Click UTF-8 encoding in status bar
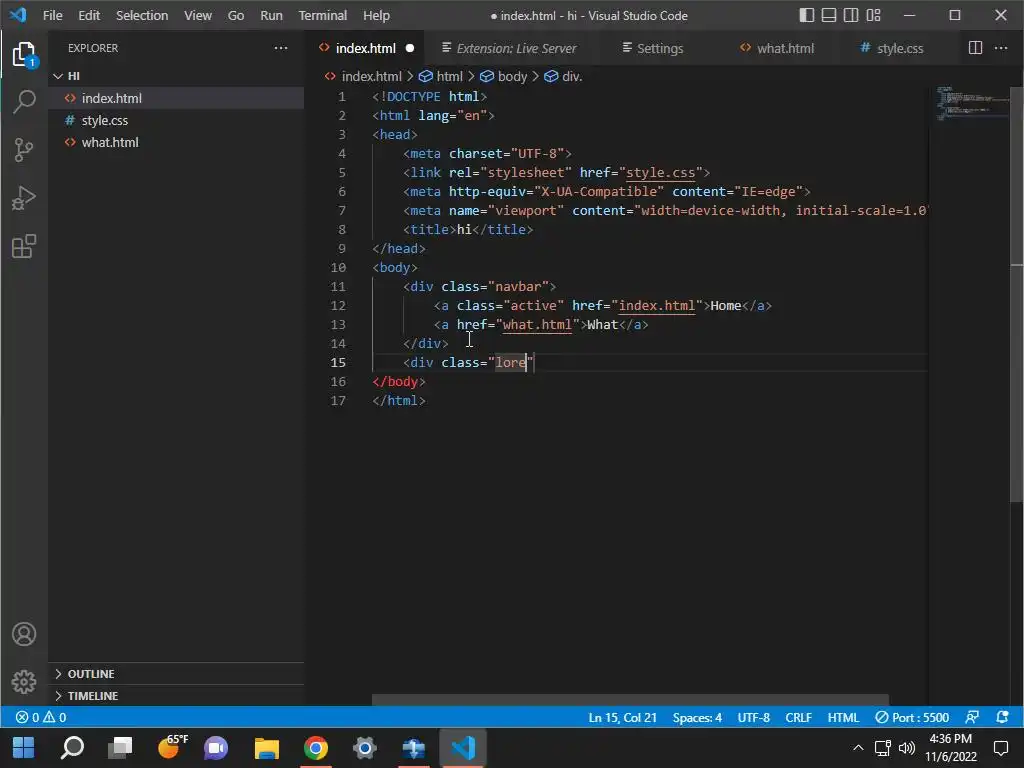 pos(754,717)
